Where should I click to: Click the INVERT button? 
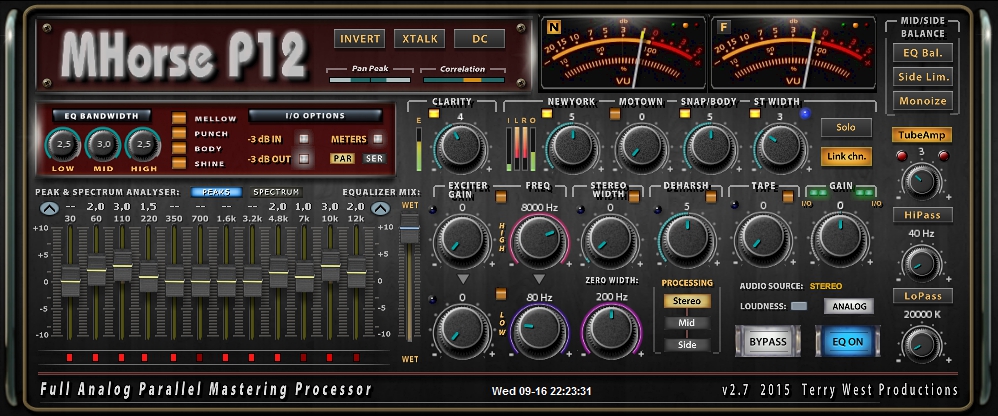tap(360, 39)
